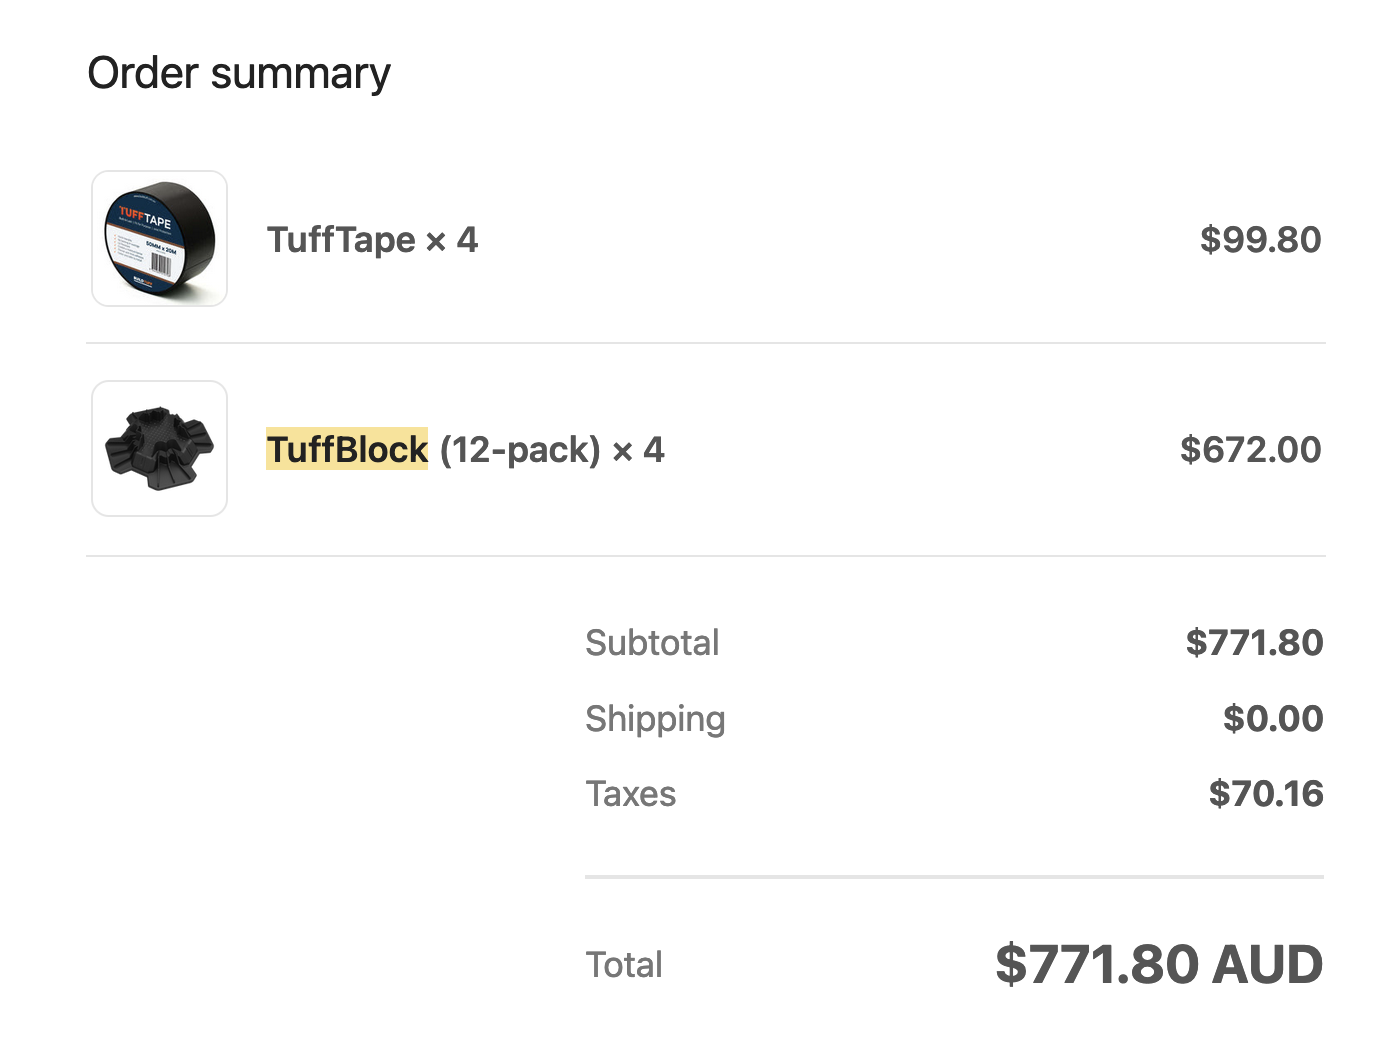Click the TuffBlock product thumbnail image
This screenshot has width=1376, height=1046.
pyautogui.click(x=159, y=448)
